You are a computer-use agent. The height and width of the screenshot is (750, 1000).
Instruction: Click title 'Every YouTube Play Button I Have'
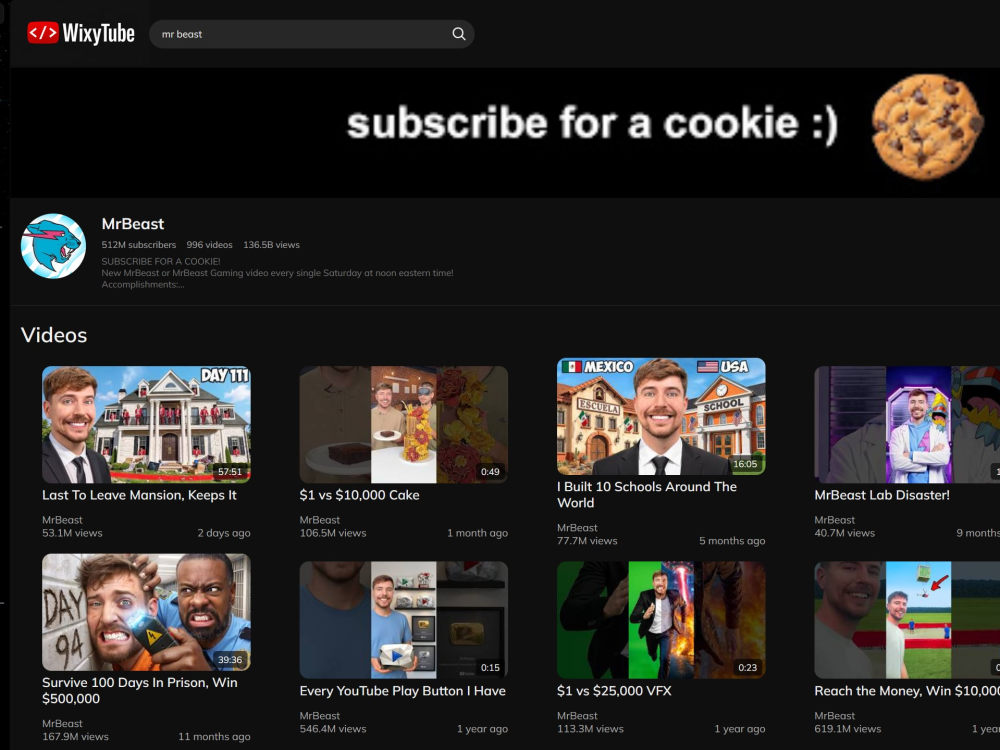point(402,691)
